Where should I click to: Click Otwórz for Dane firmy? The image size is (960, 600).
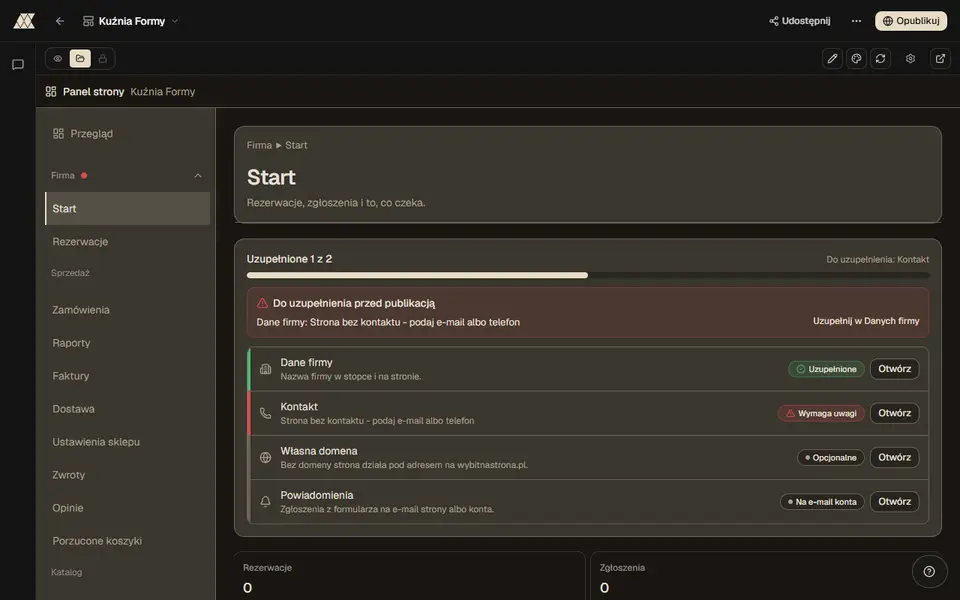(894, 369)
